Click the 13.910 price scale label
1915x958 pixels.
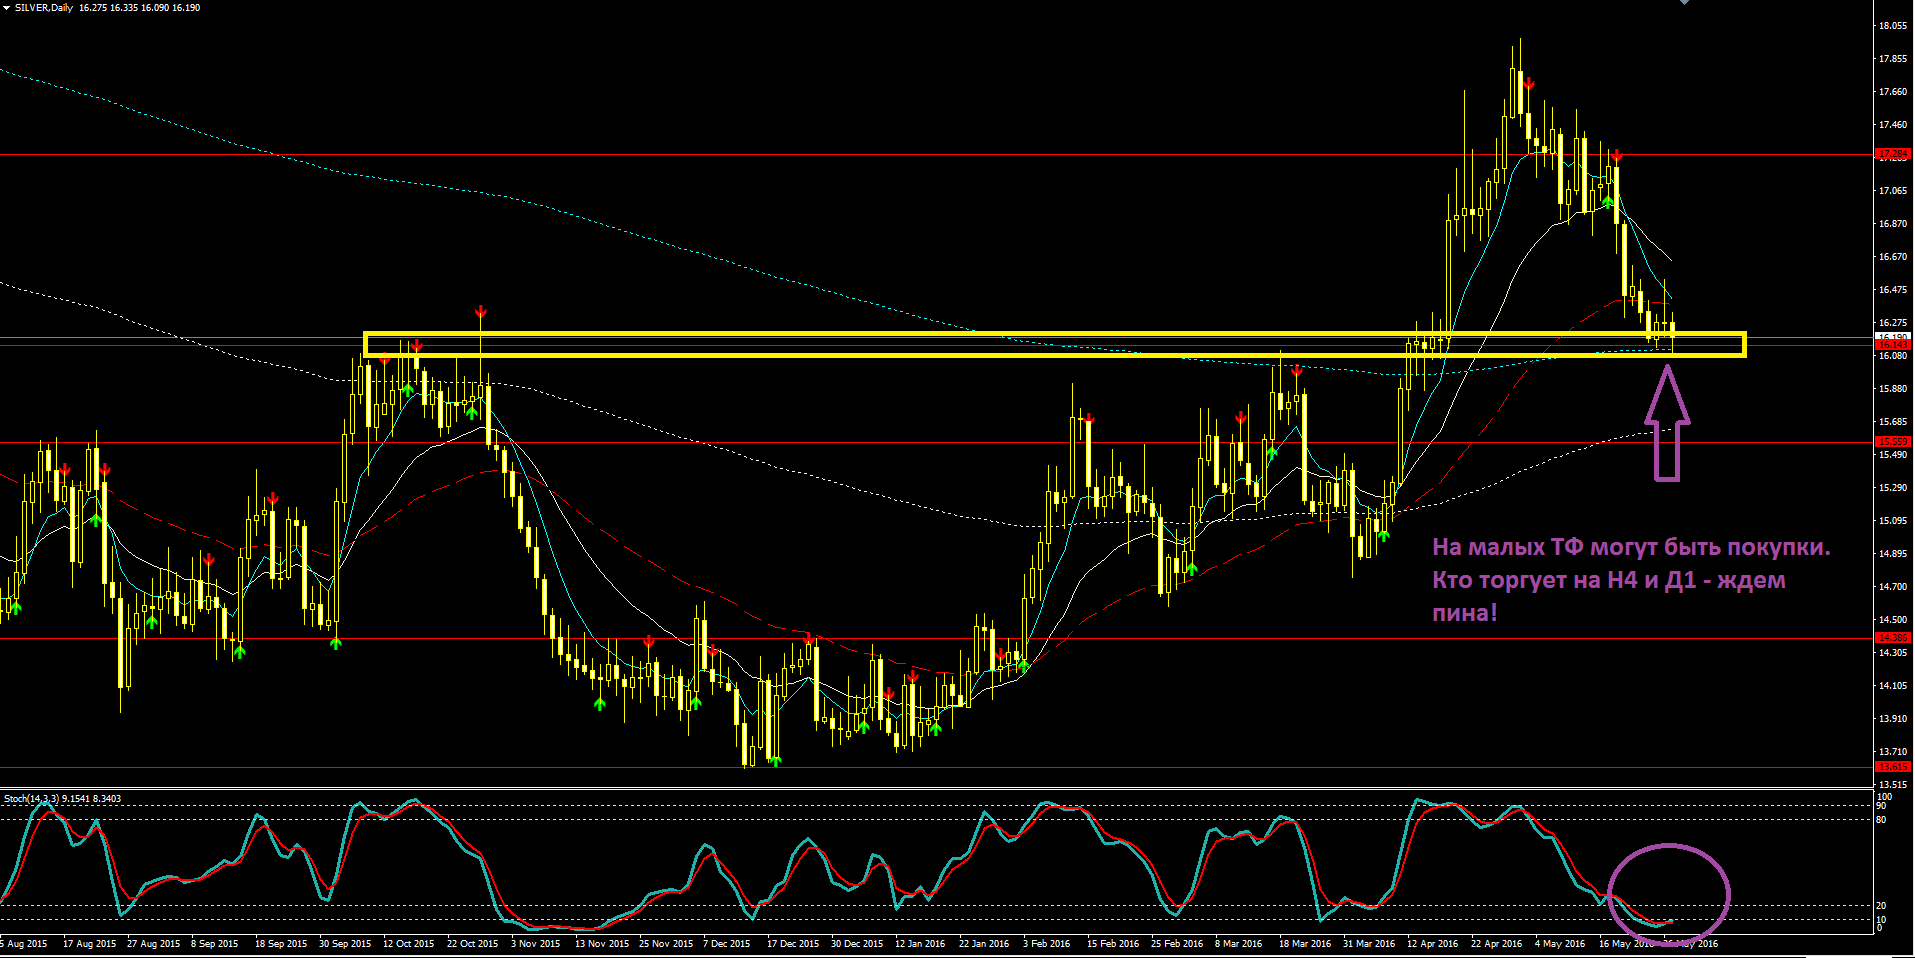tap(1893, 719)
